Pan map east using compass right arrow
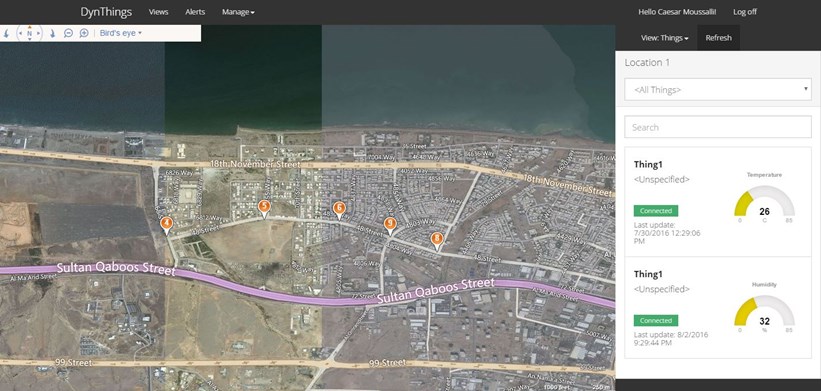 (x=38, y=33)
